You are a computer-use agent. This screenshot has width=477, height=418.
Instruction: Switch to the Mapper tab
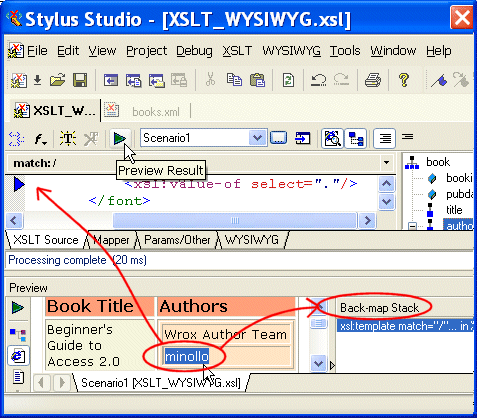tap(111, 240)
